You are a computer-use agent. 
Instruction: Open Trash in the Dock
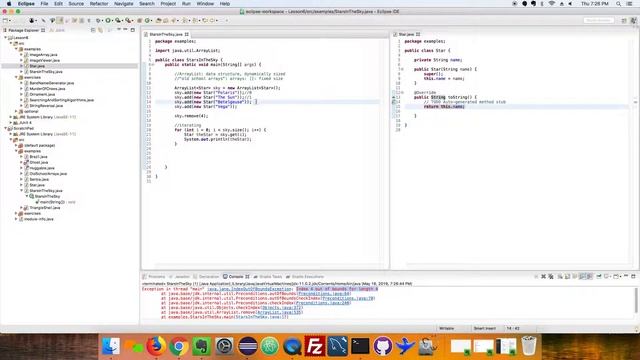(x=529, y=346)
